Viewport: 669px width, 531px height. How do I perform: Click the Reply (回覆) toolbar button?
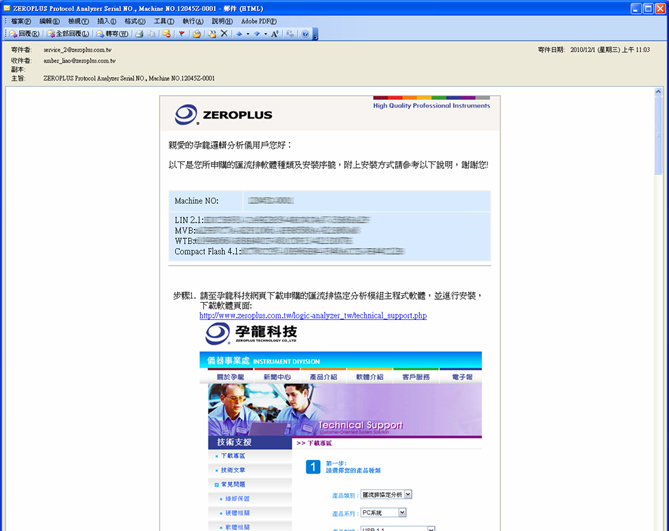pyautogui.click(x=24, y=34)
